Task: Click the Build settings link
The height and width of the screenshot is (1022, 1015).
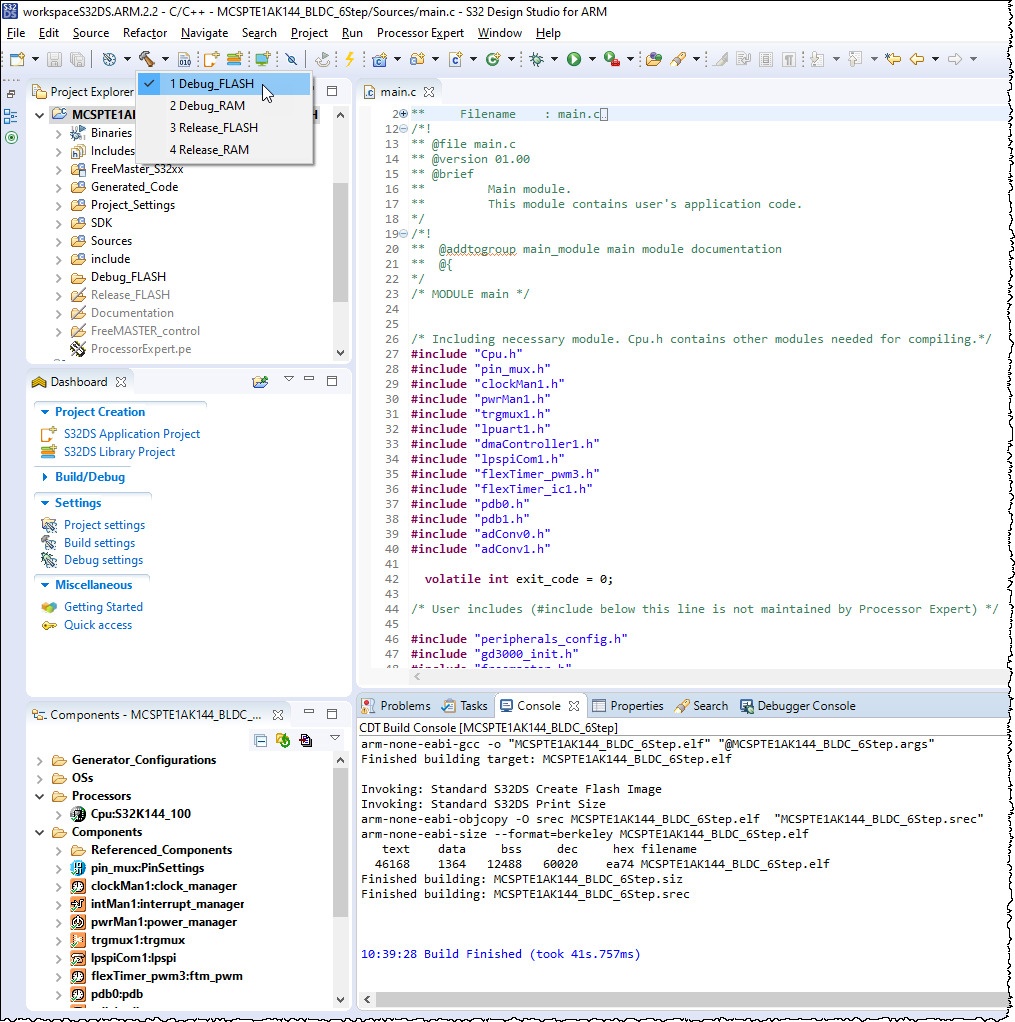Action: click(99, 543)
